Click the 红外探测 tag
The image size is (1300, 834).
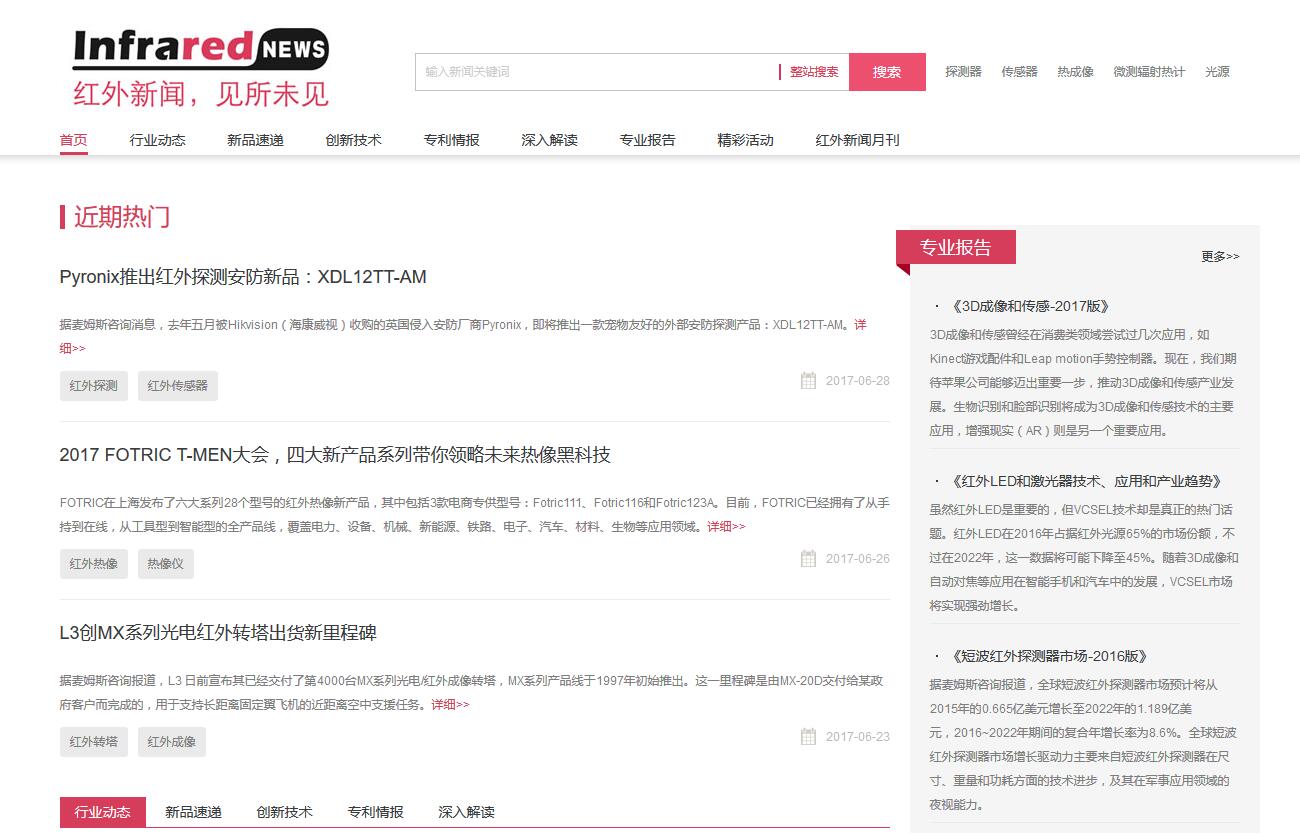point(94,386)
